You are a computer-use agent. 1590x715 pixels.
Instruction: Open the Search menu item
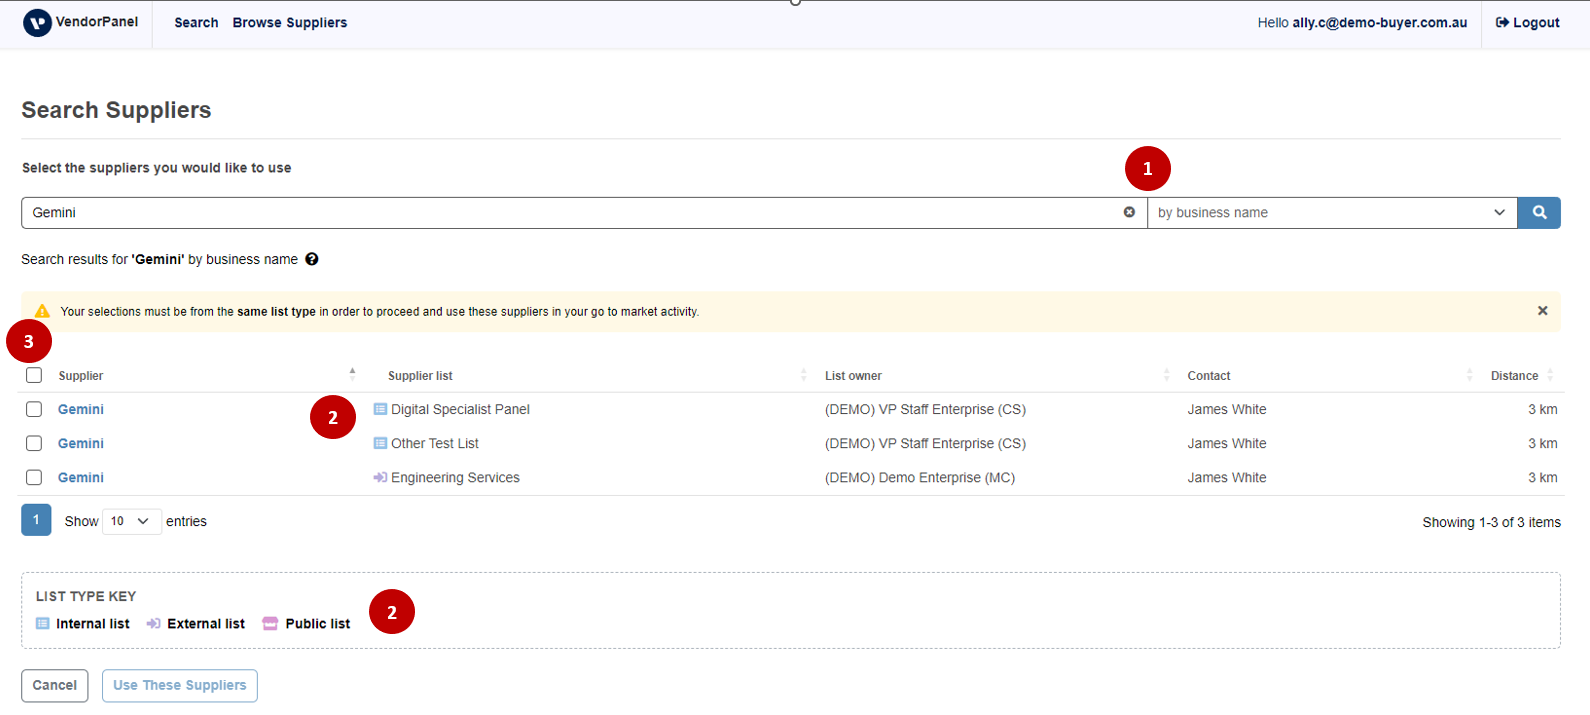point(196,22)
